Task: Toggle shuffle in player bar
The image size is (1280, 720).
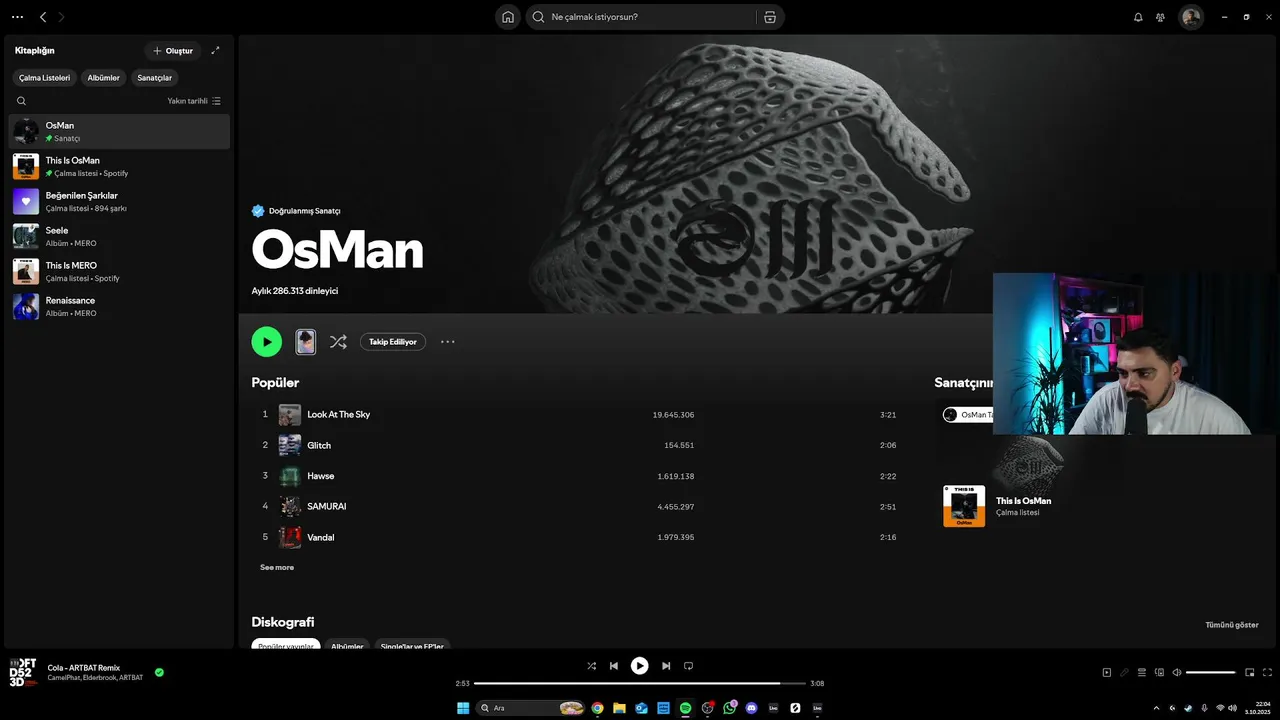Action: pos(591,666)
